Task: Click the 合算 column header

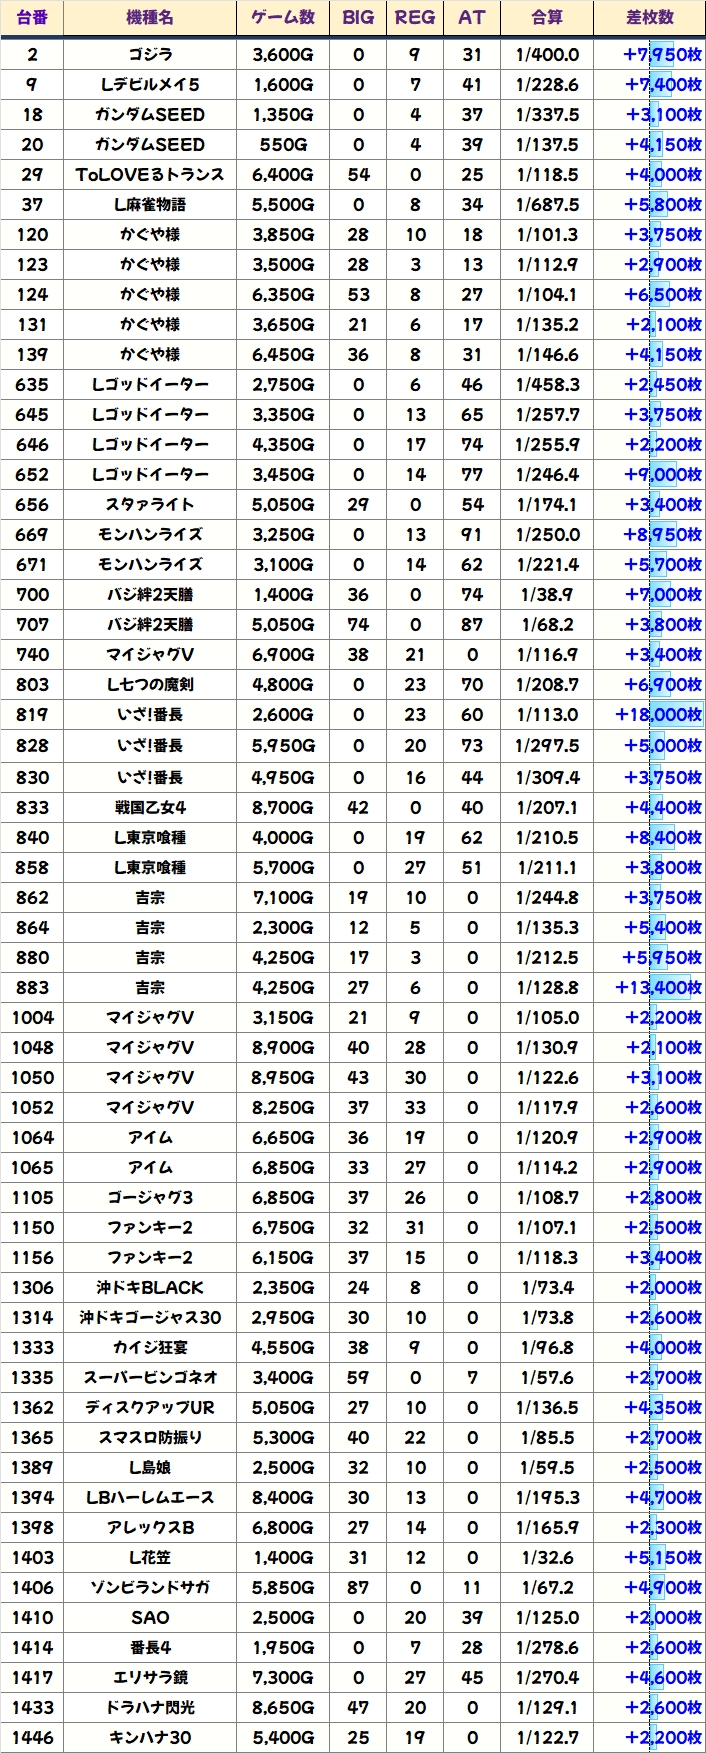Action: click(x=547, y=18)
